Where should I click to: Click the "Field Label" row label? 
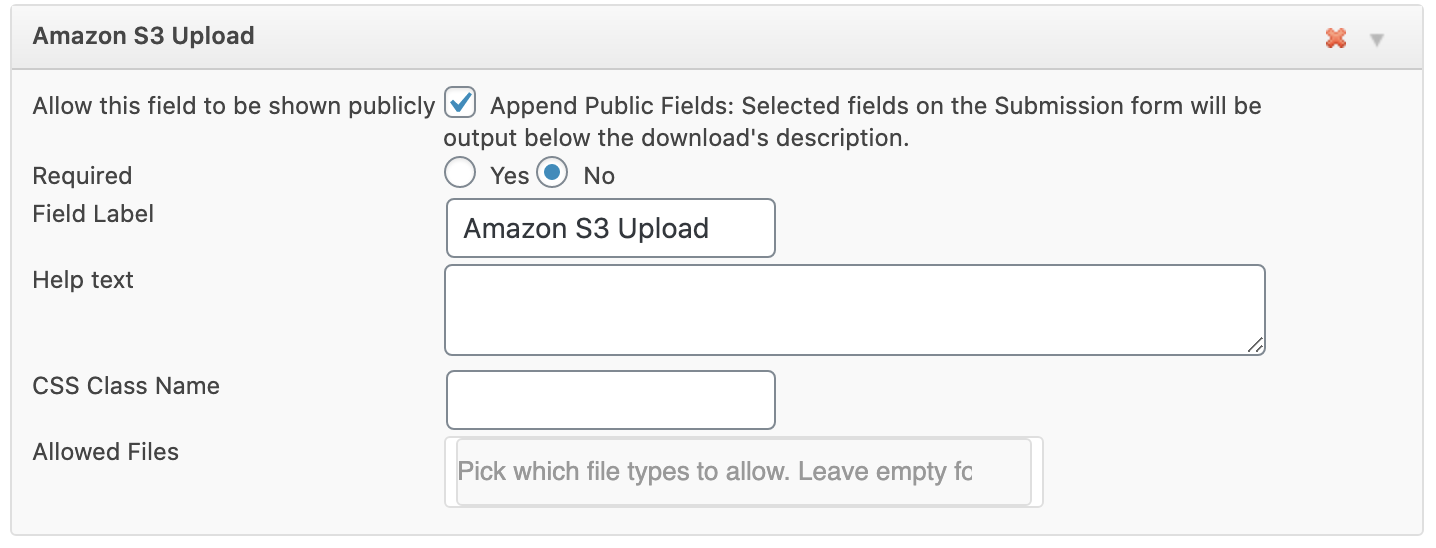click(x=93, y=214)
